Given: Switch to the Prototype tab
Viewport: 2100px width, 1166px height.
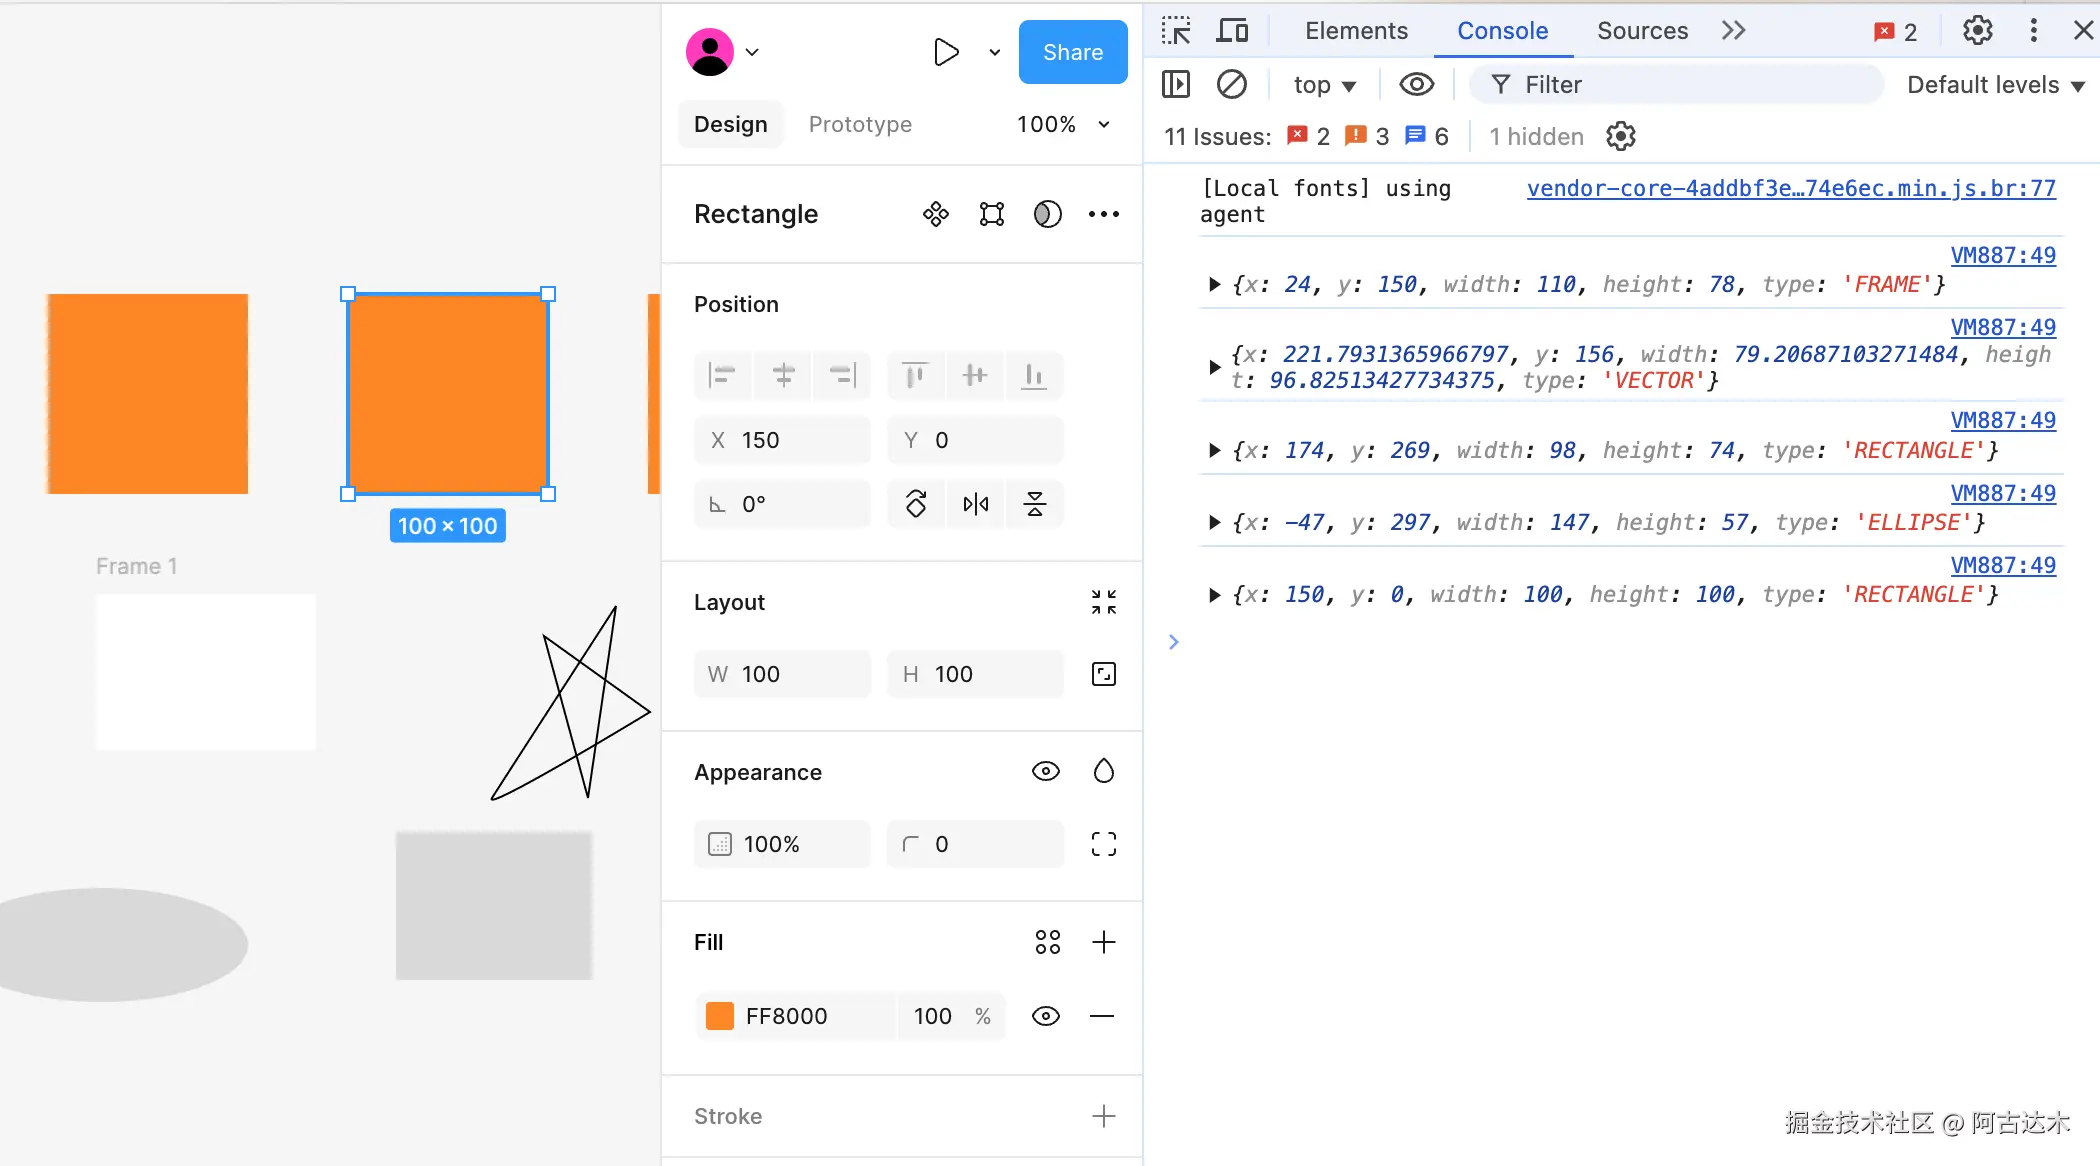Looking at the screenshot, I should (859, 124).
